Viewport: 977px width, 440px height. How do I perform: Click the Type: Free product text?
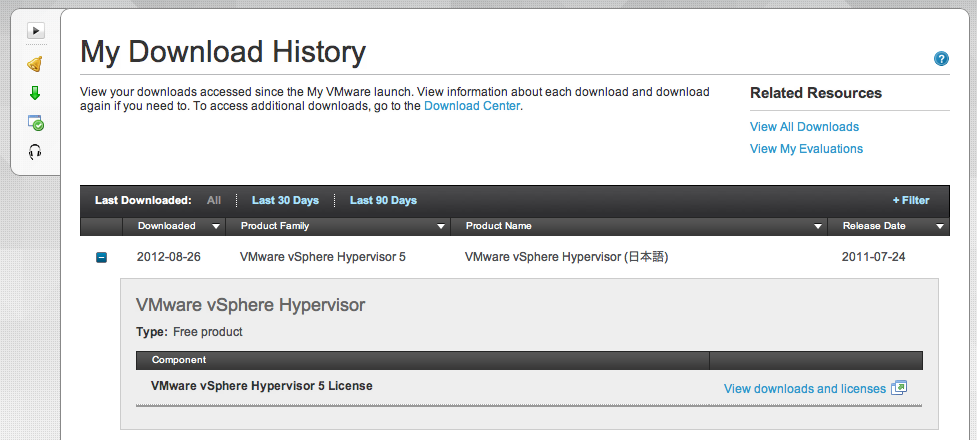189,332
